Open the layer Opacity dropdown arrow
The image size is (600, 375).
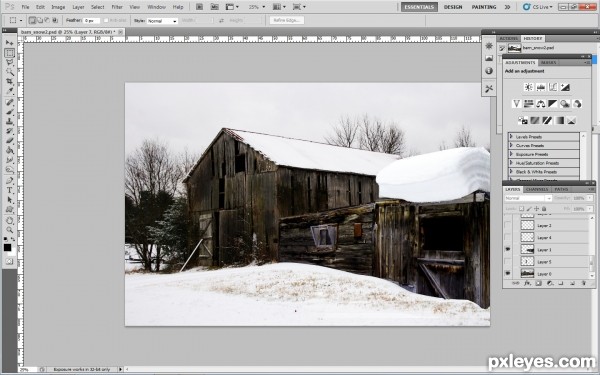591,198
